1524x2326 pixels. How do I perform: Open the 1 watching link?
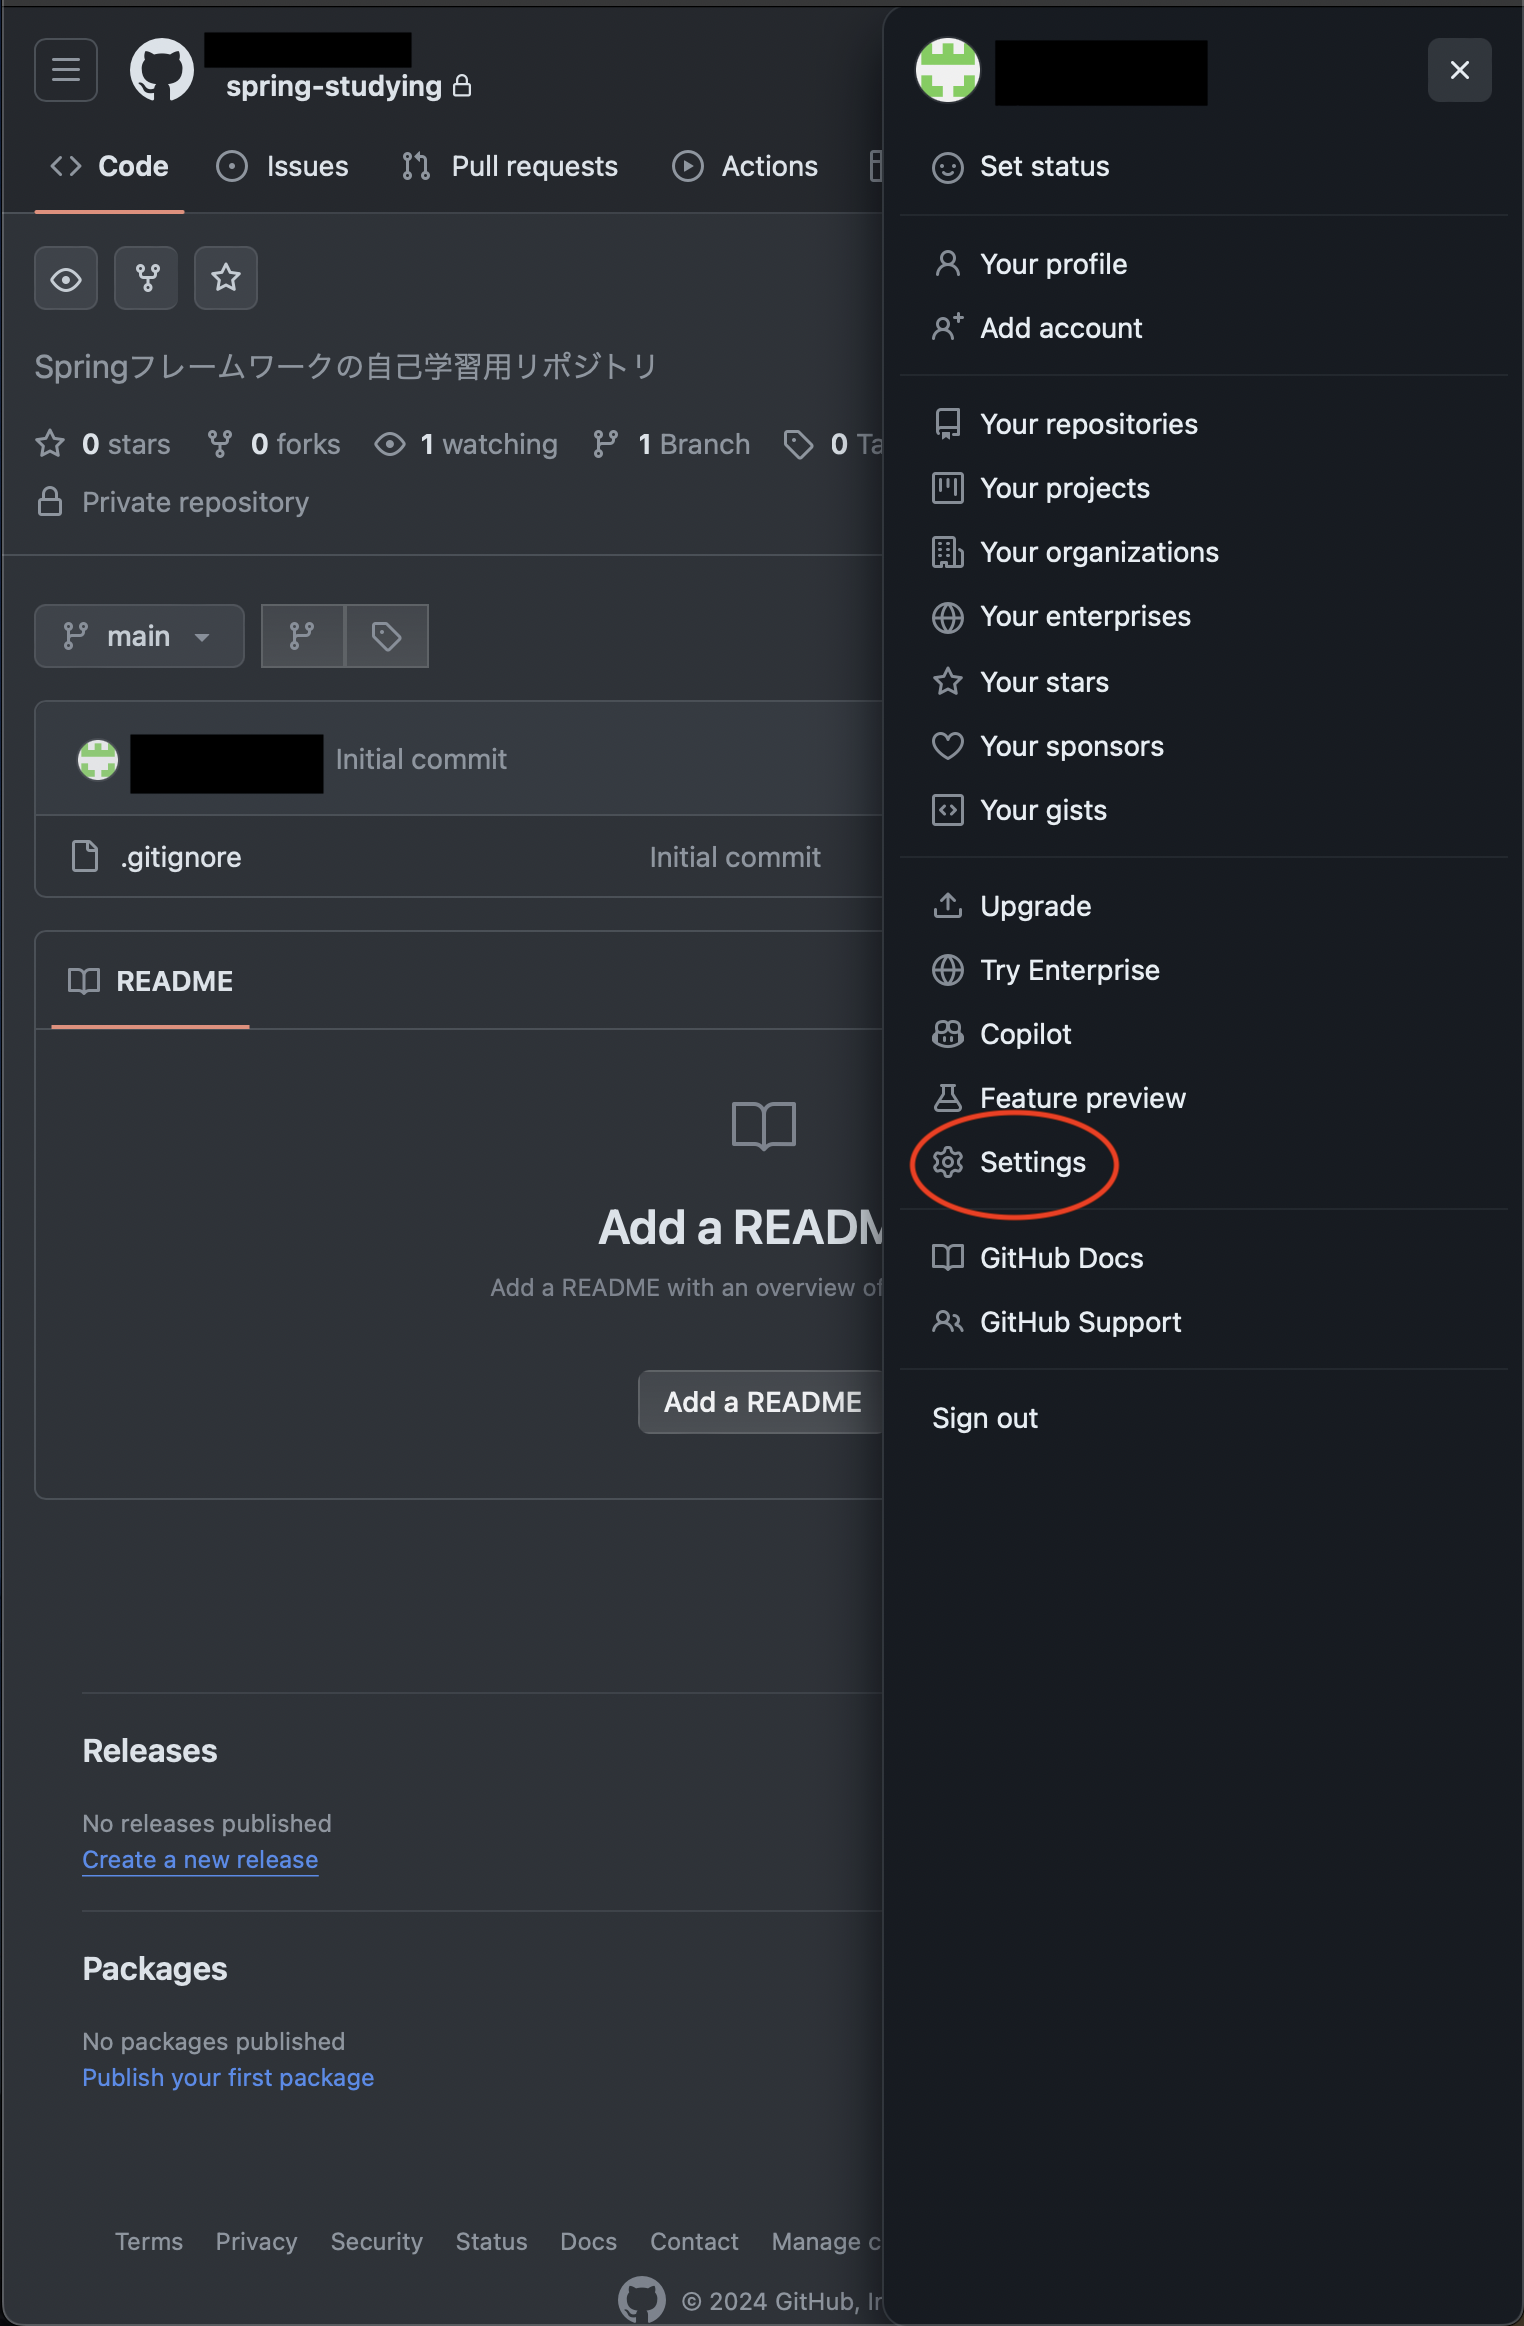coord(466,444)
